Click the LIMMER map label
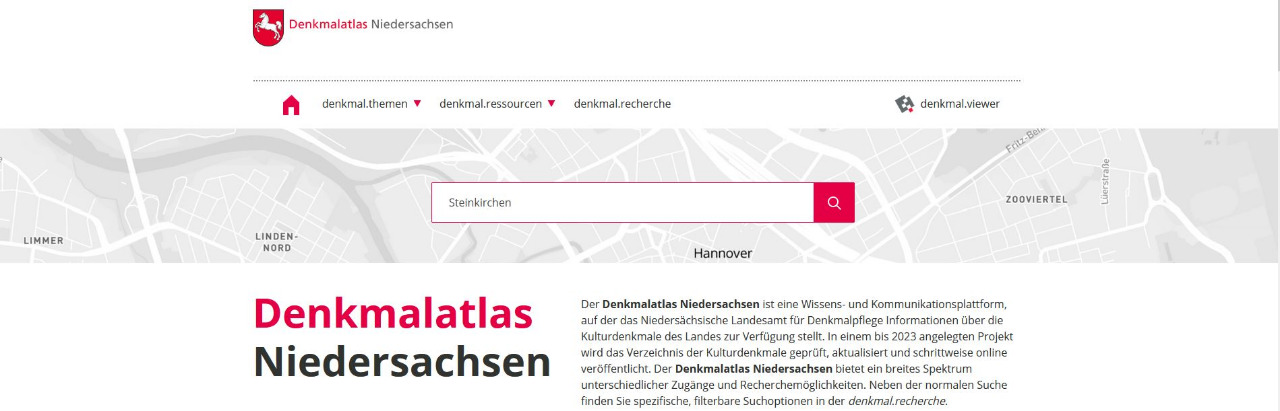The image size is (1280, 411). pos(43,241)
